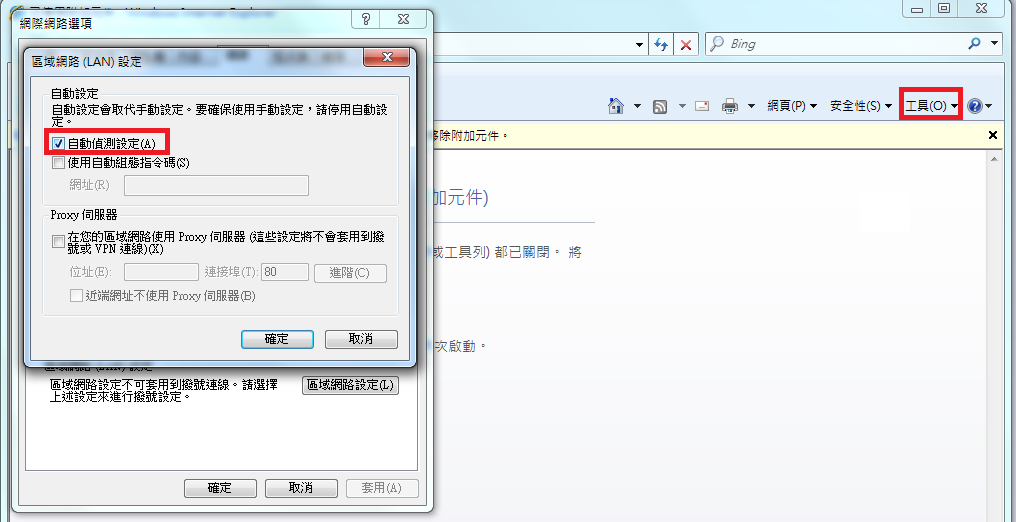Click the Stop red X icon
1016x522 pixels.
point(686,45)
